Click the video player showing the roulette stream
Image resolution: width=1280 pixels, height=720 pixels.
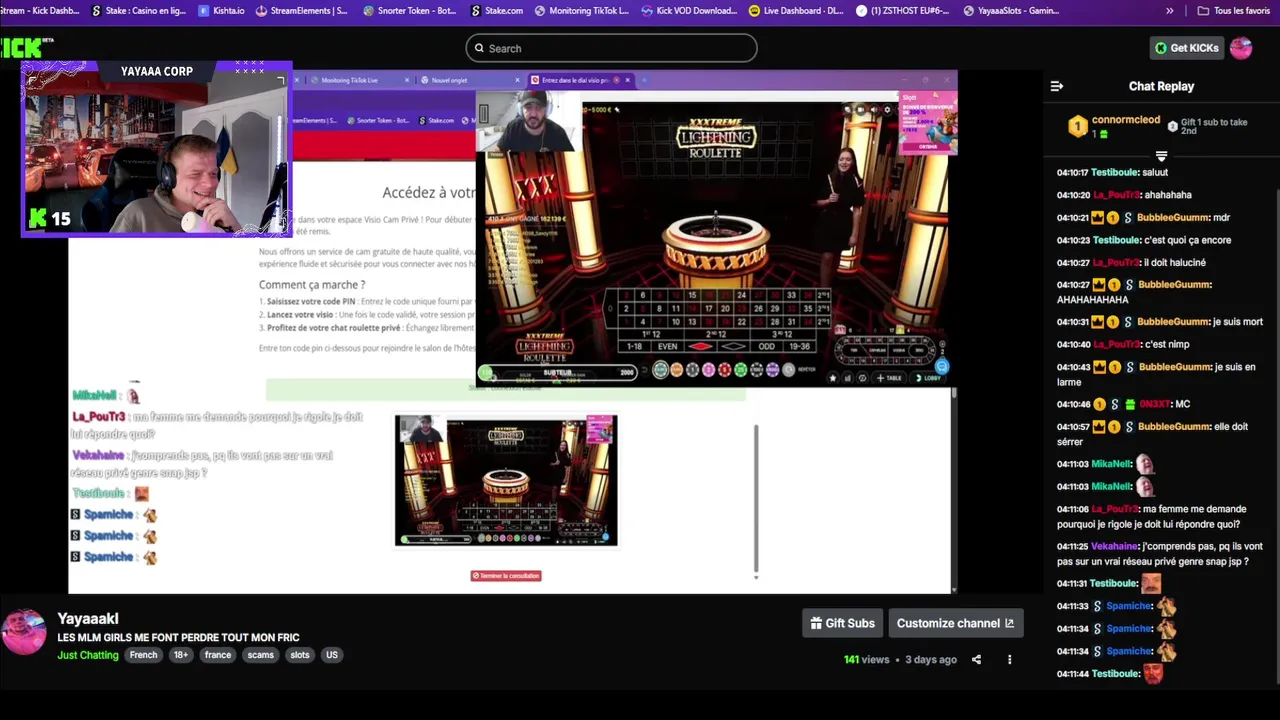coord(512,330)
